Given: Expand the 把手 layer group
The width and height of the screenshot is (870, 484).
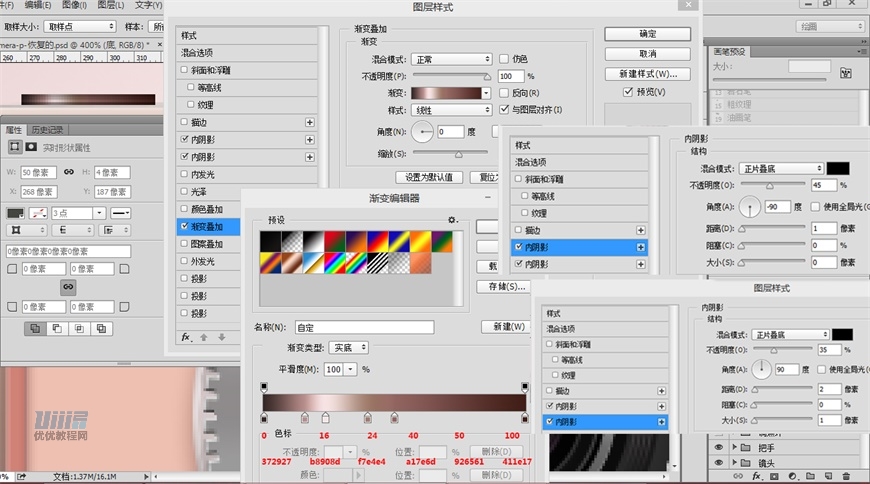Looking at the screenshot, I should [x=734, y=447].
